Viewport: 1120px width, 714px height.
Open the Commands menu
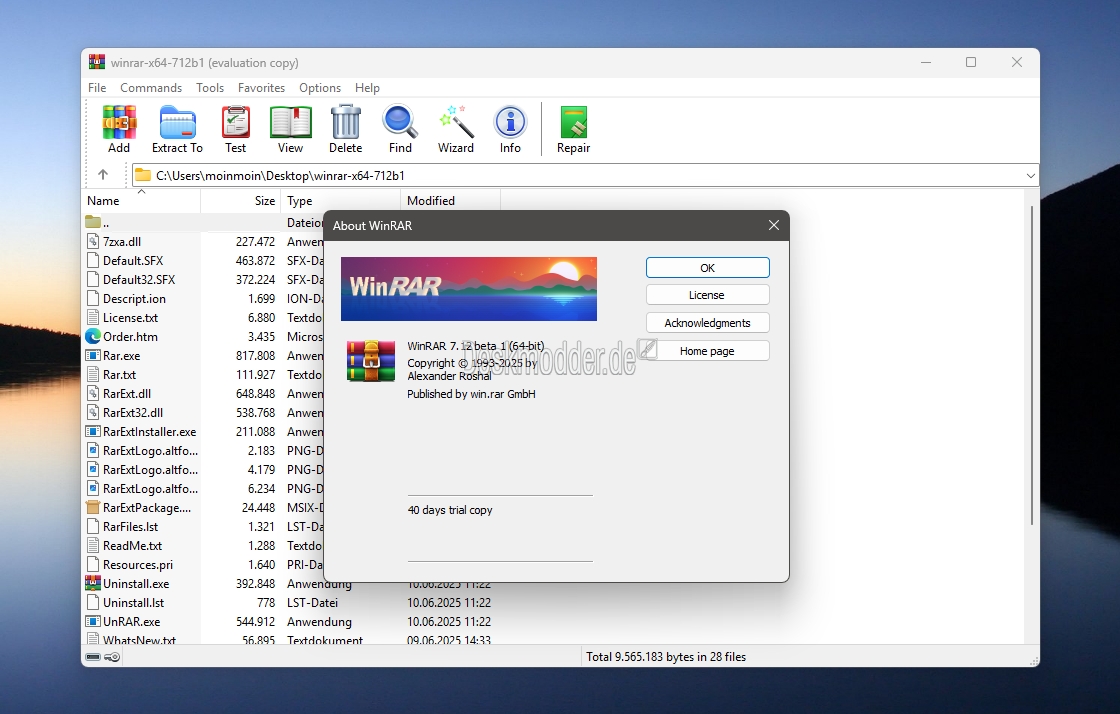point(151,88)
